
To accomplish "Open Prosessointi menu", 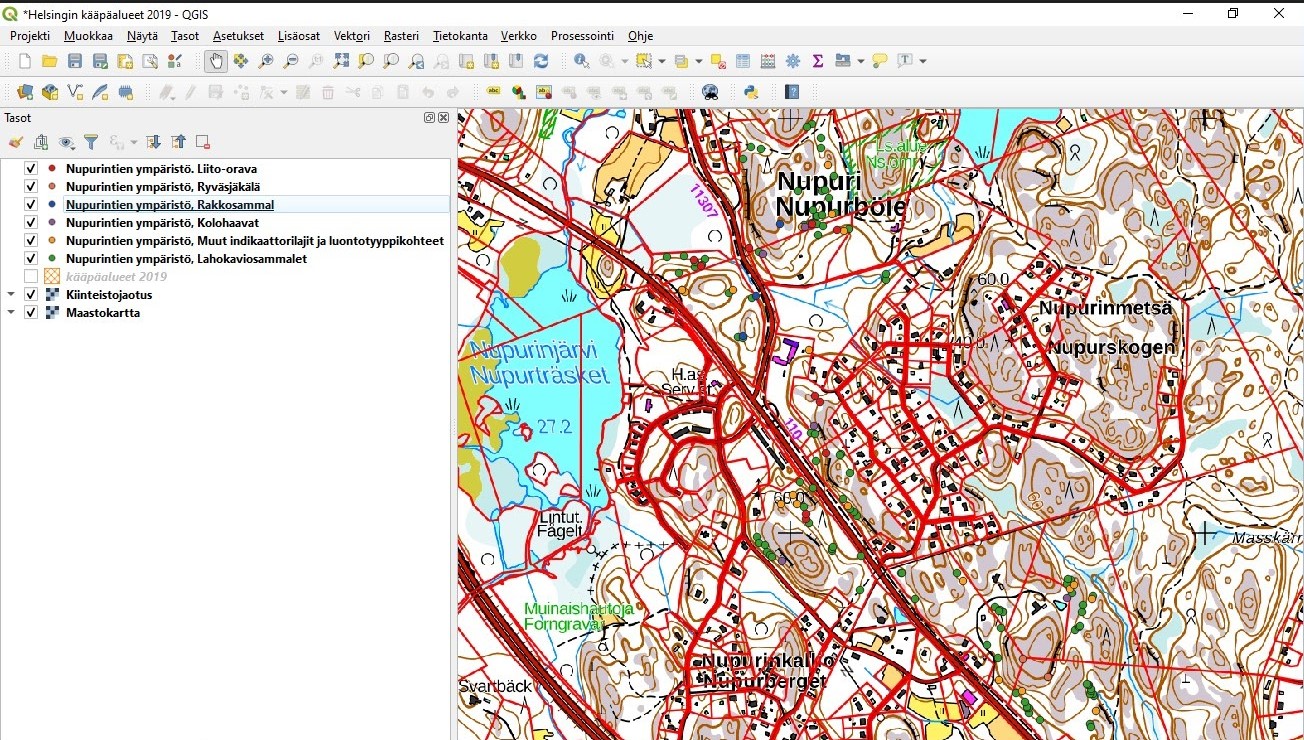I will click(582, 36).
